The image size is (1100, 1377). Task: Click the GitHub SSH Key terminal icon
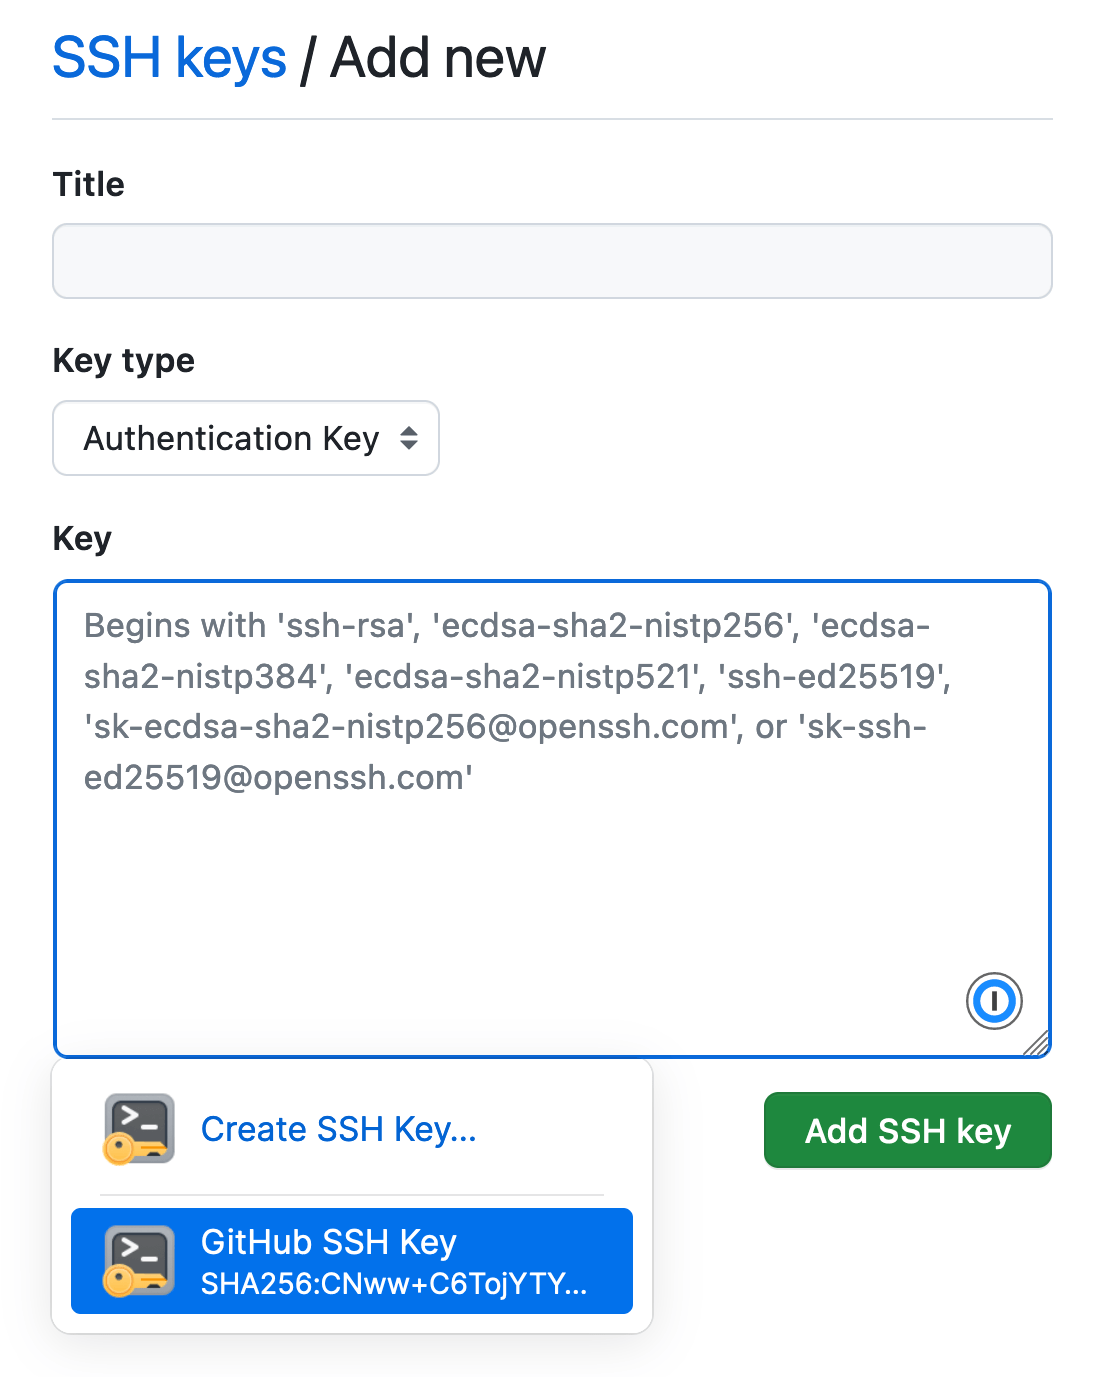(x=139, y=1261)
